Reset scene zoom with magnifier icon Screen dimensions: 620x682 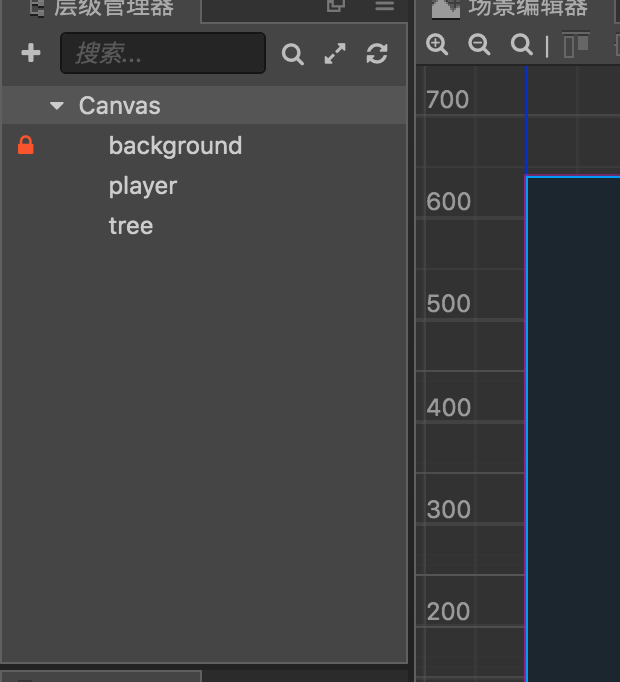[521, 44]
